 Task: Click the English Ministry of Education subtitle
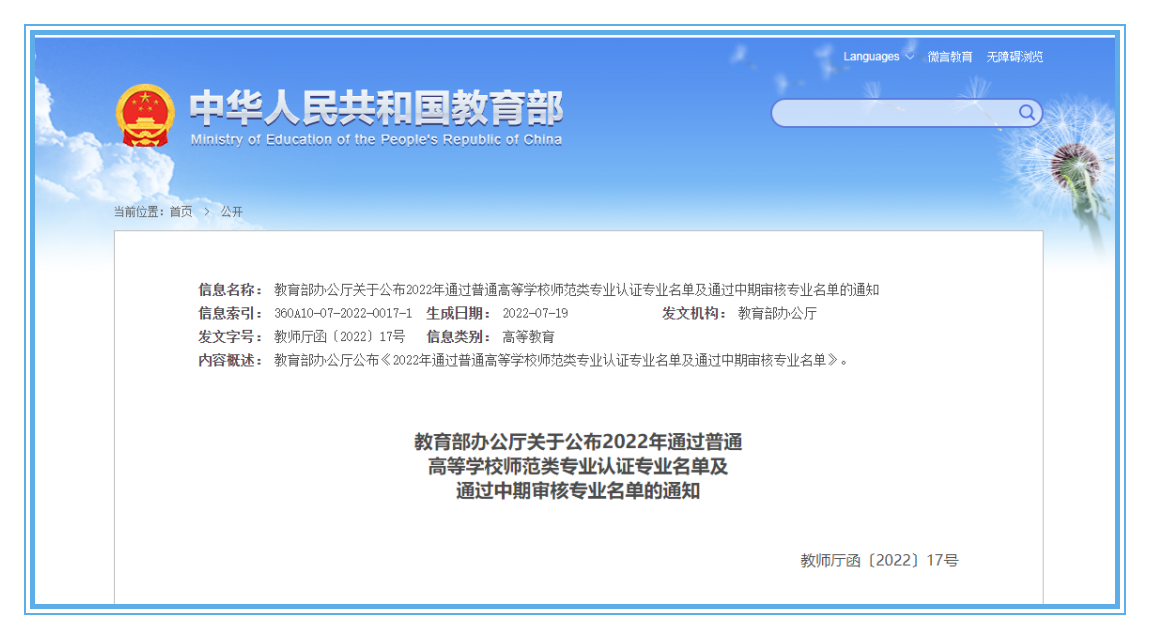pyautogui.click(x=376, y=140)
